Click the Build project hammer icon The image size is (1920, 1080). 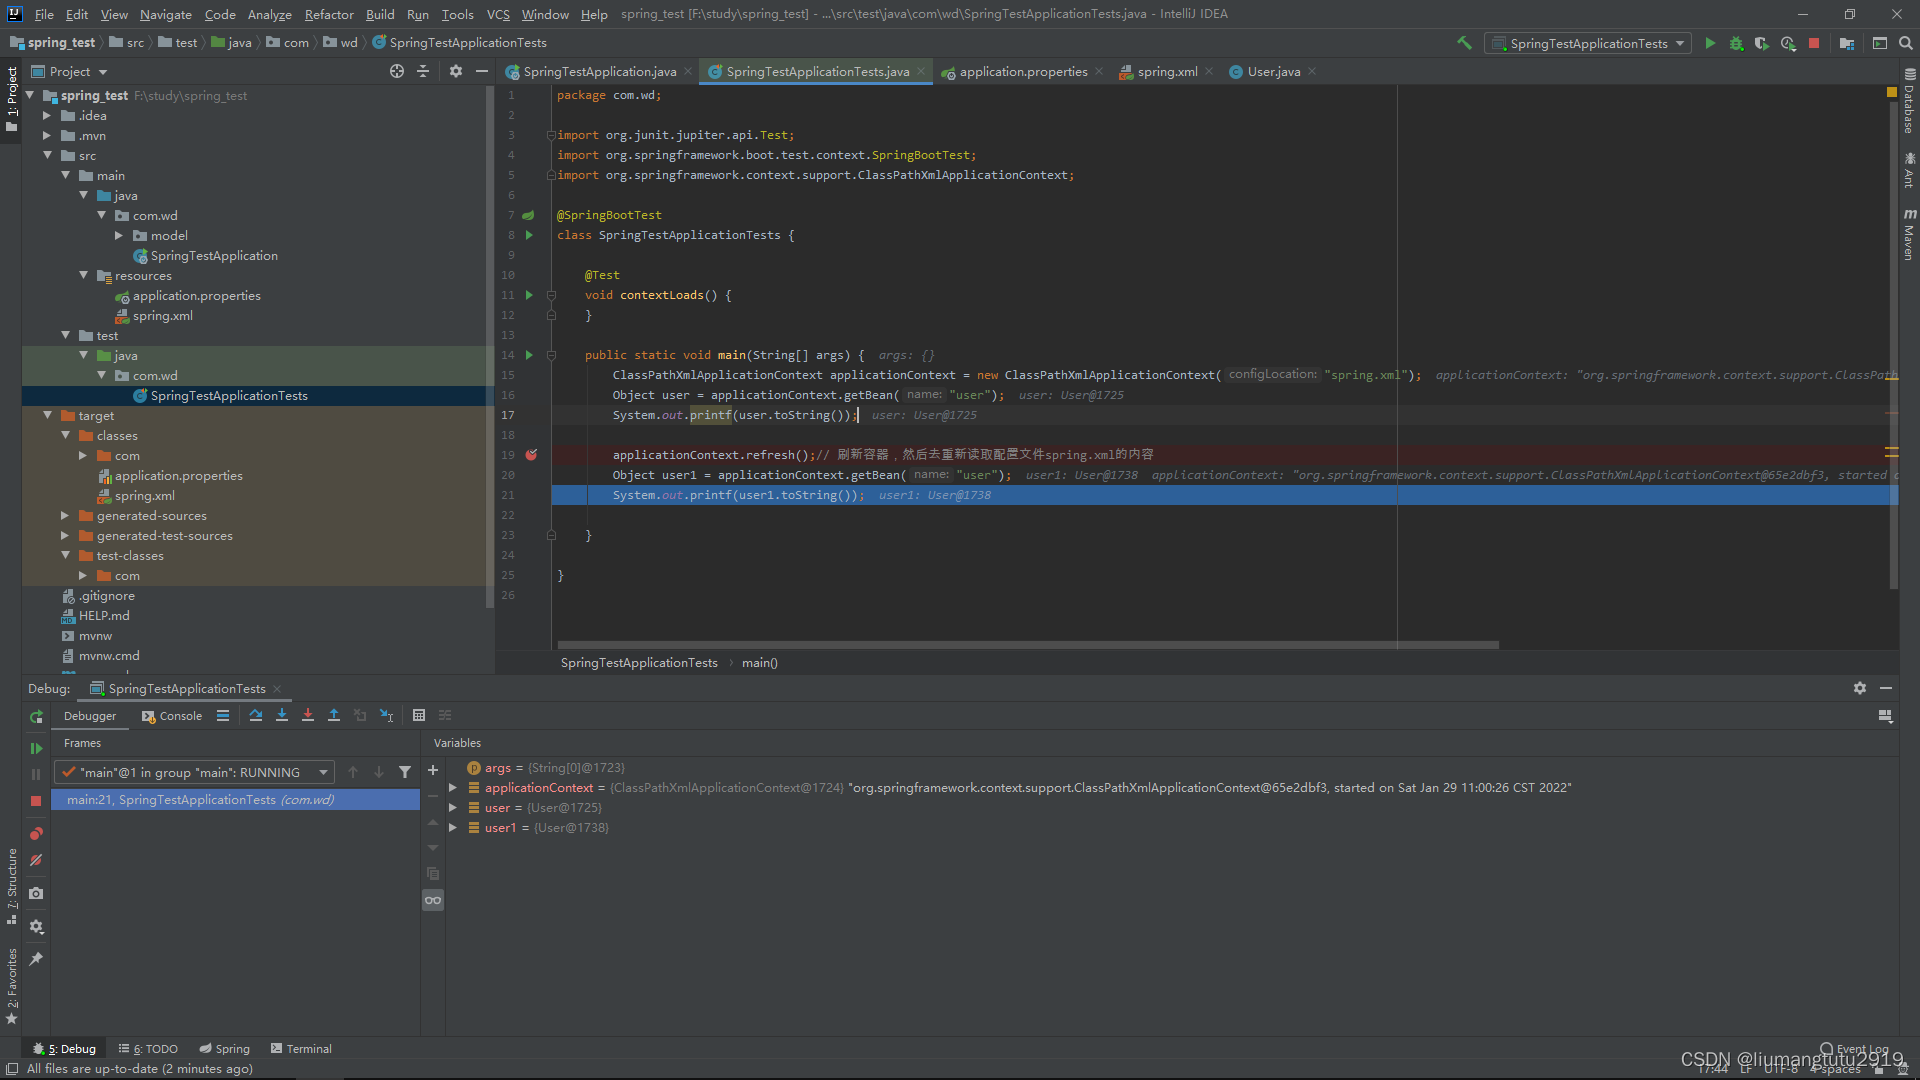coord(1464,43)
